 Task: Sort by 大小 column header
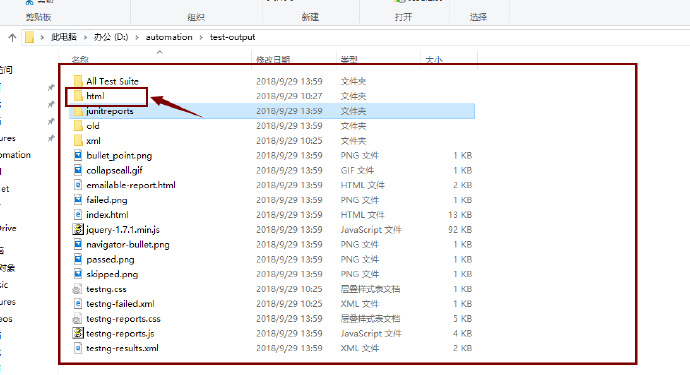[x=434, y=59]
